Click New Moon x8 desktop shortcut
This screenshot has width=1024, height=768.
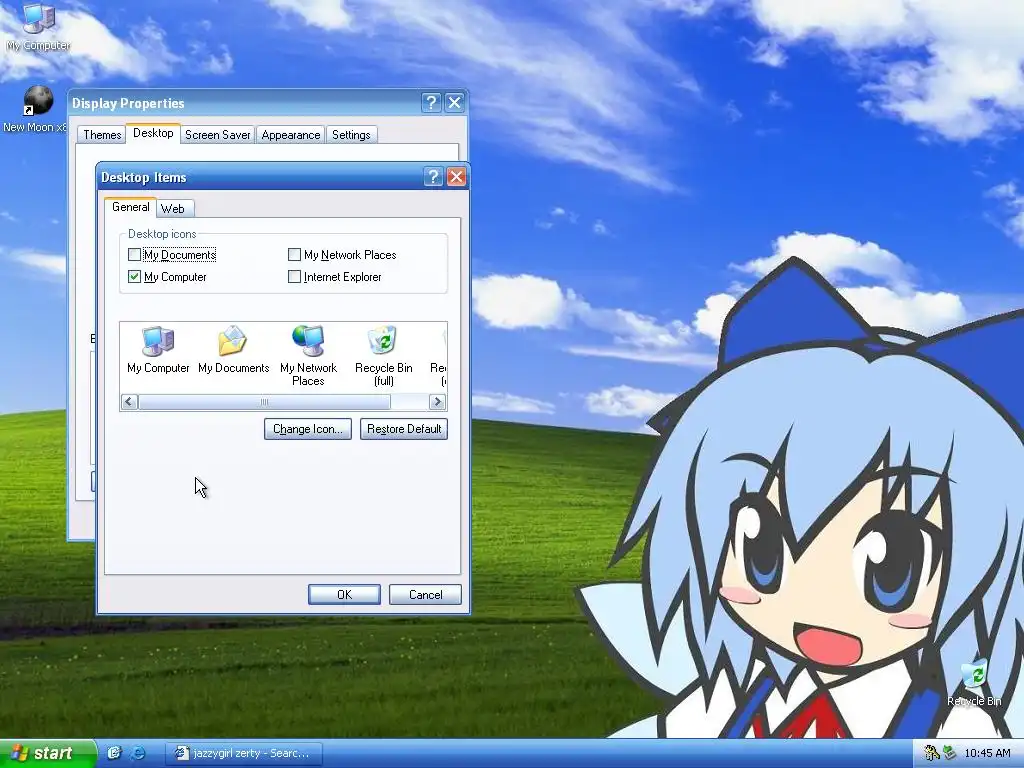point(35,110)
